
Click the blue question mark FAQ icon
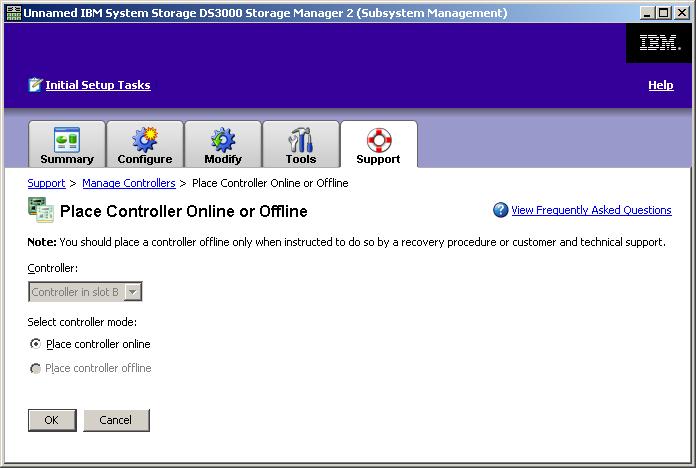[501, 210]
